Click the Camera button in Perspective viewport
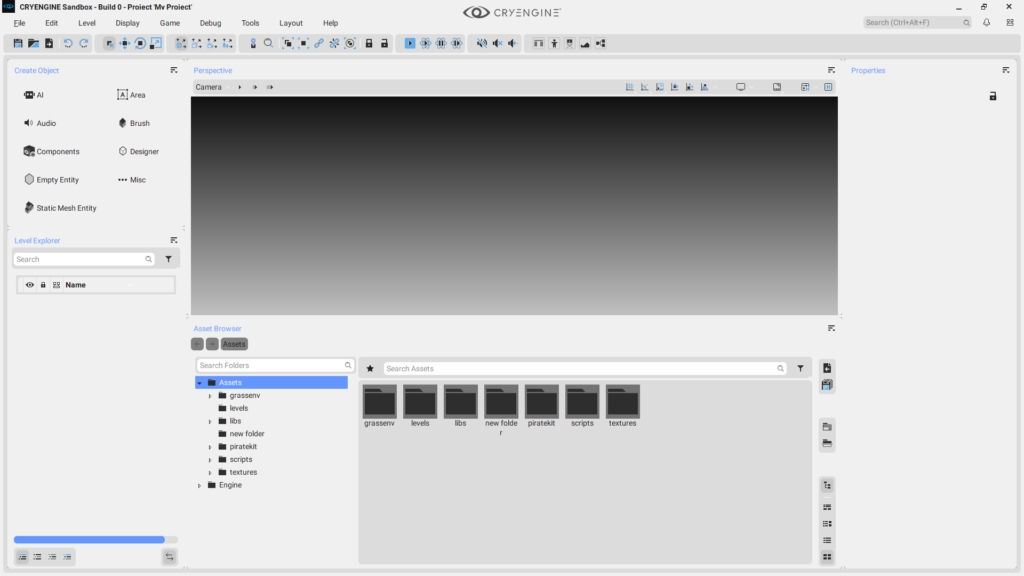Viewport: 1024px width, 576px height. (x=209, y=87)
